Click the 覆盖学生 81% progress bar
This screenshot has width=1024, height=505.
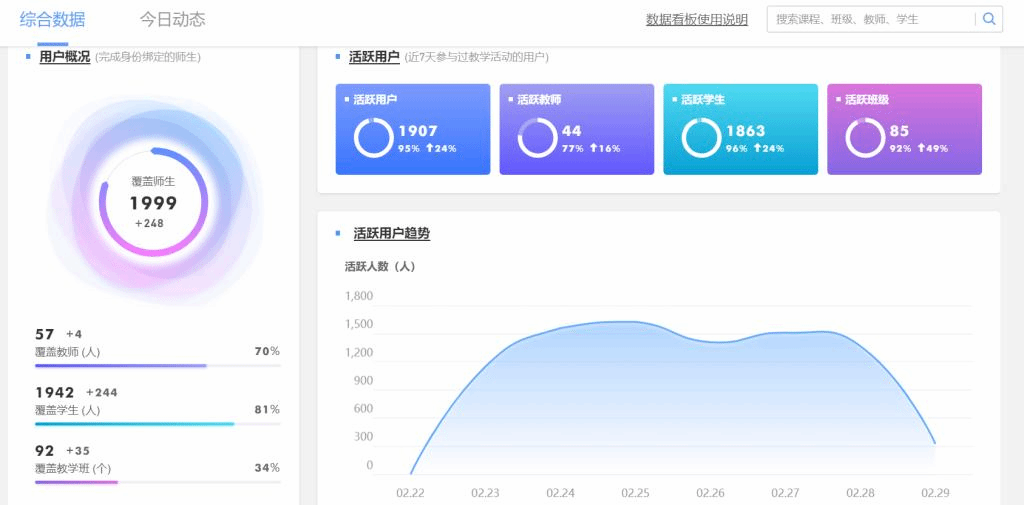[x=157, y=424]
